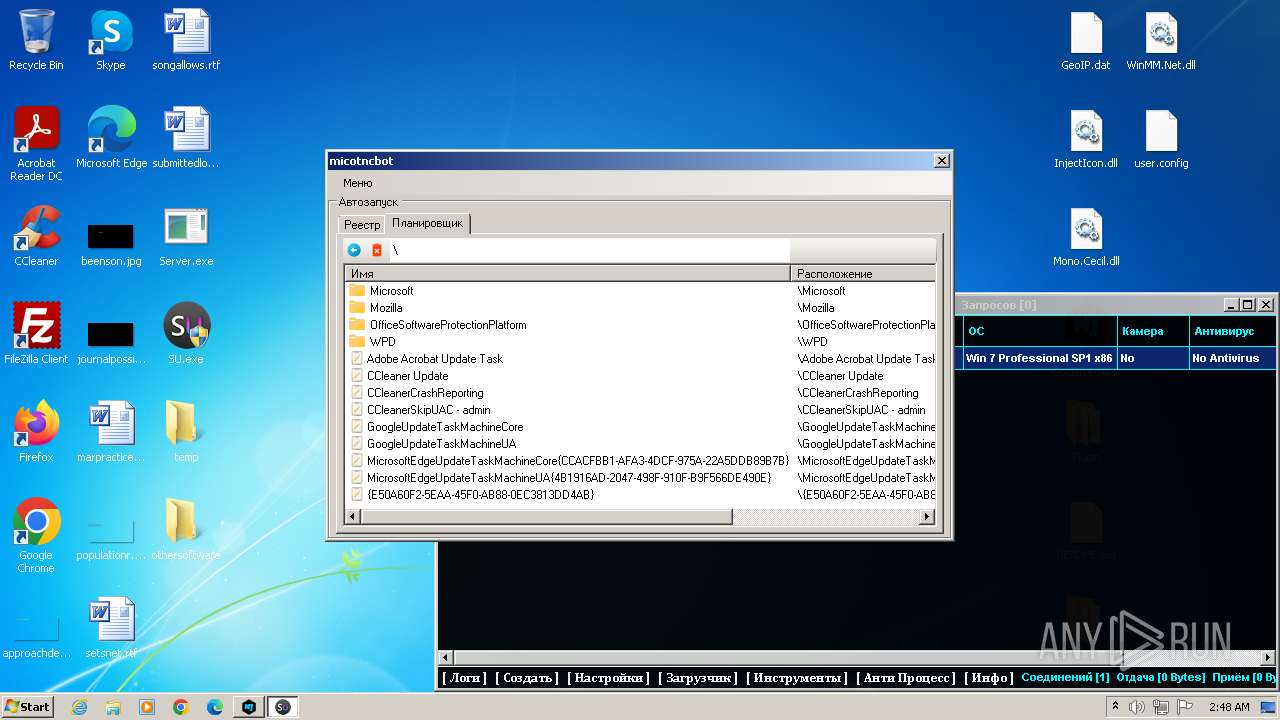Click the Антивирус column header
This screenshot has width=1280, height=720.
click(1232, 331)
